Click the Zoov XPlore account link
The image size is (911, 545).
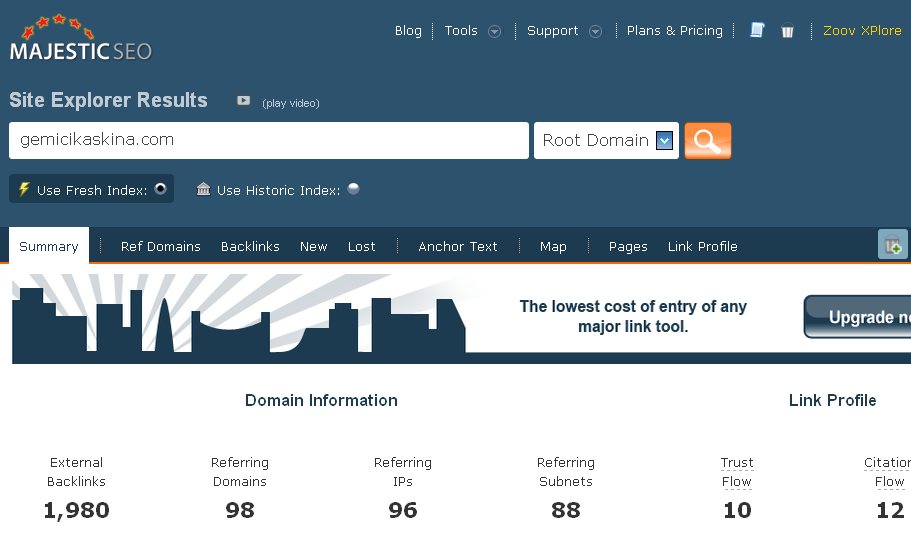861,31
